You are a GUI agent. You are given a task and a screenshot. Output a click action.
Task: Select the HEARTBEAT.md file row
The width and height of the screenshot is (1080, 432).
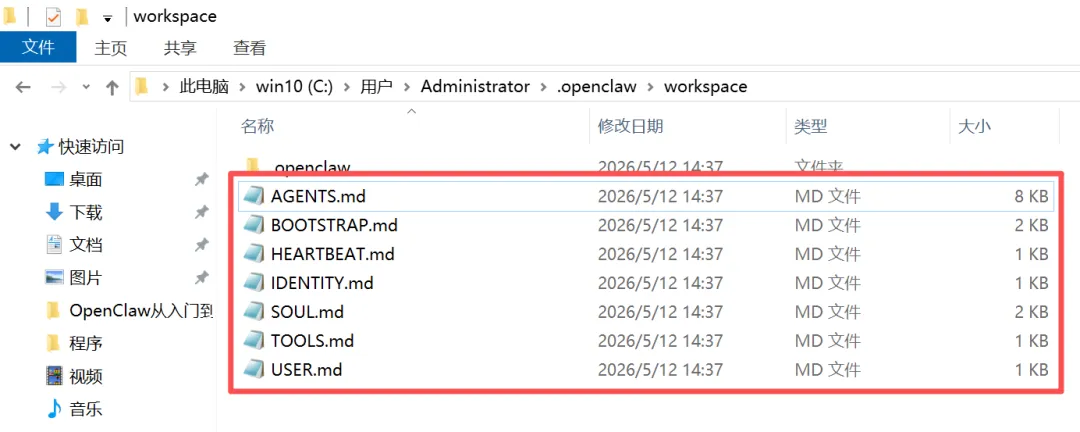click(x=644, y=254)
